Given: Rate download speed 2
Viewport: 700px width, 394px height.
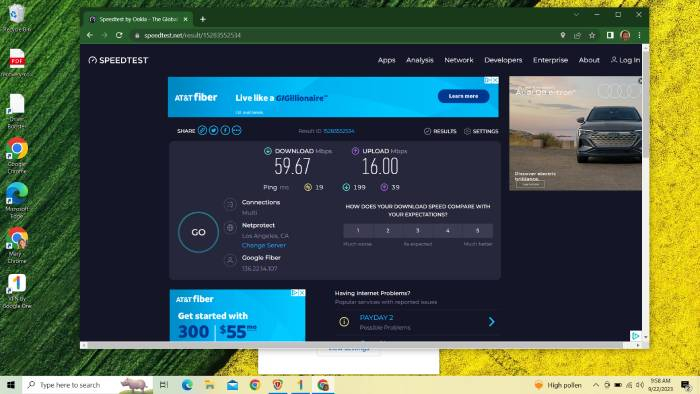Looking at the screenshot, I should click(388, 231).
